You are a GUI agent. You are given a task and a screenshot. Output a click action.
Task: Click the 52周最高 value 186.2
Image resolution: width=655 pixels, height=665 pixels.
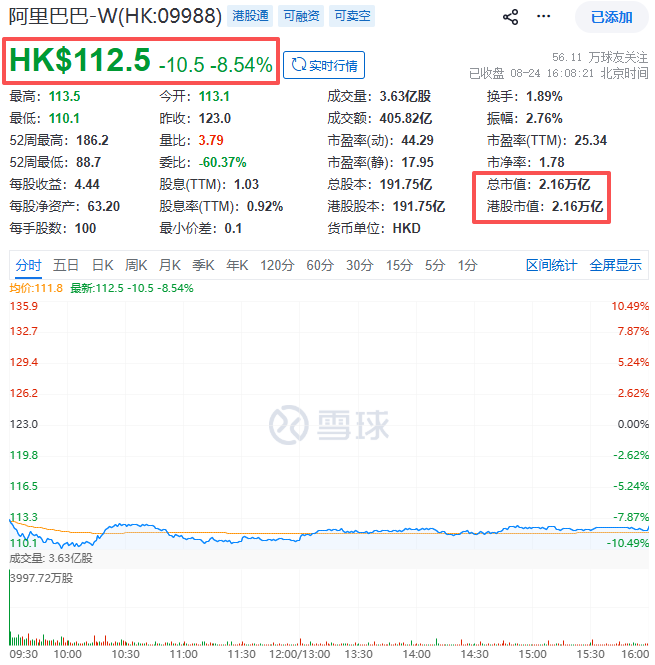[x=92, y=140]
